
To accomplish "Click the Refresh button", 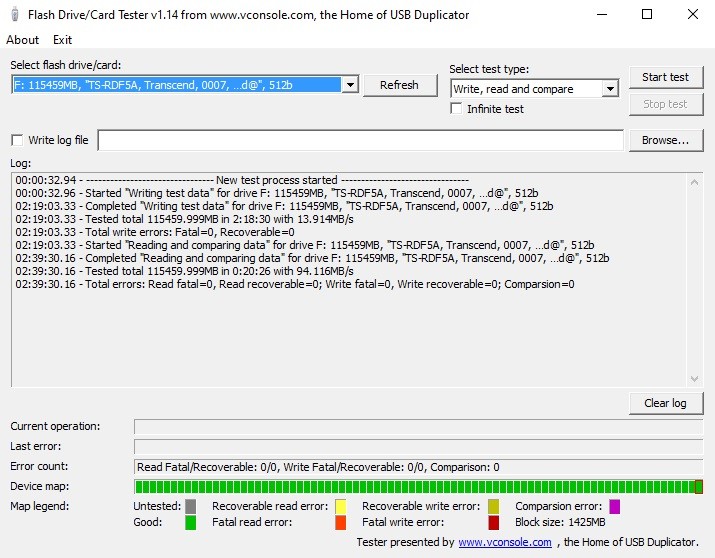I will pyautogui.click(x=399, y=85).
